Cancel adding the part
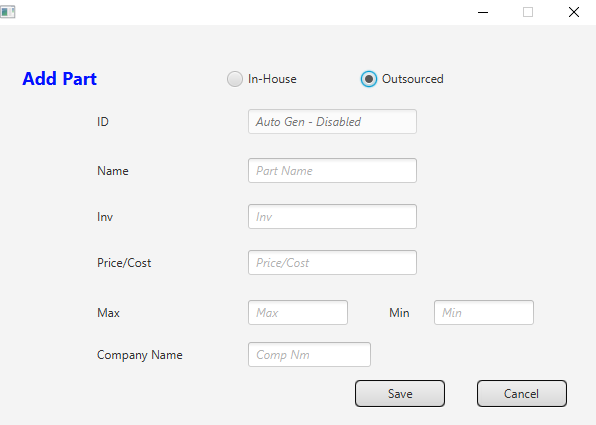Viewport: 596px width, 425px height. point(522,393)
